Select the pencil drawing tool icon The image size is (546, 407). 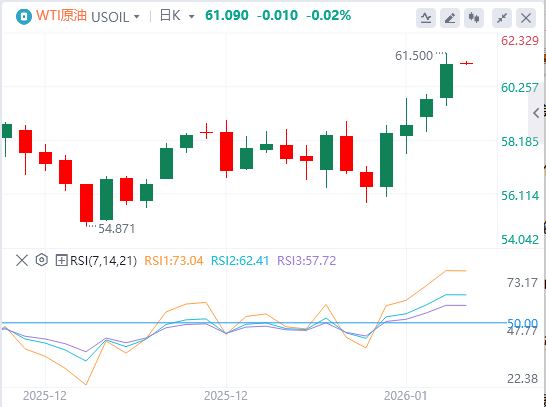point(450,18)
